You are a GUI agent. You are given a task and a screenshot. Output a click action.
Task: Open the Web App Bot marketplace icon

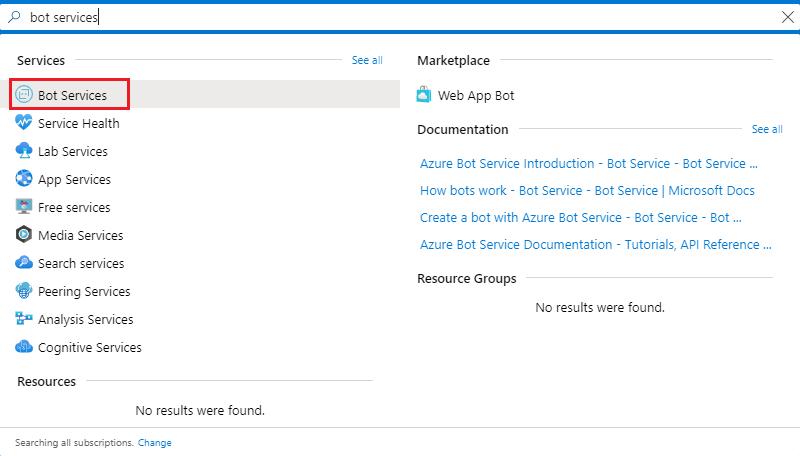coord(425,95)
